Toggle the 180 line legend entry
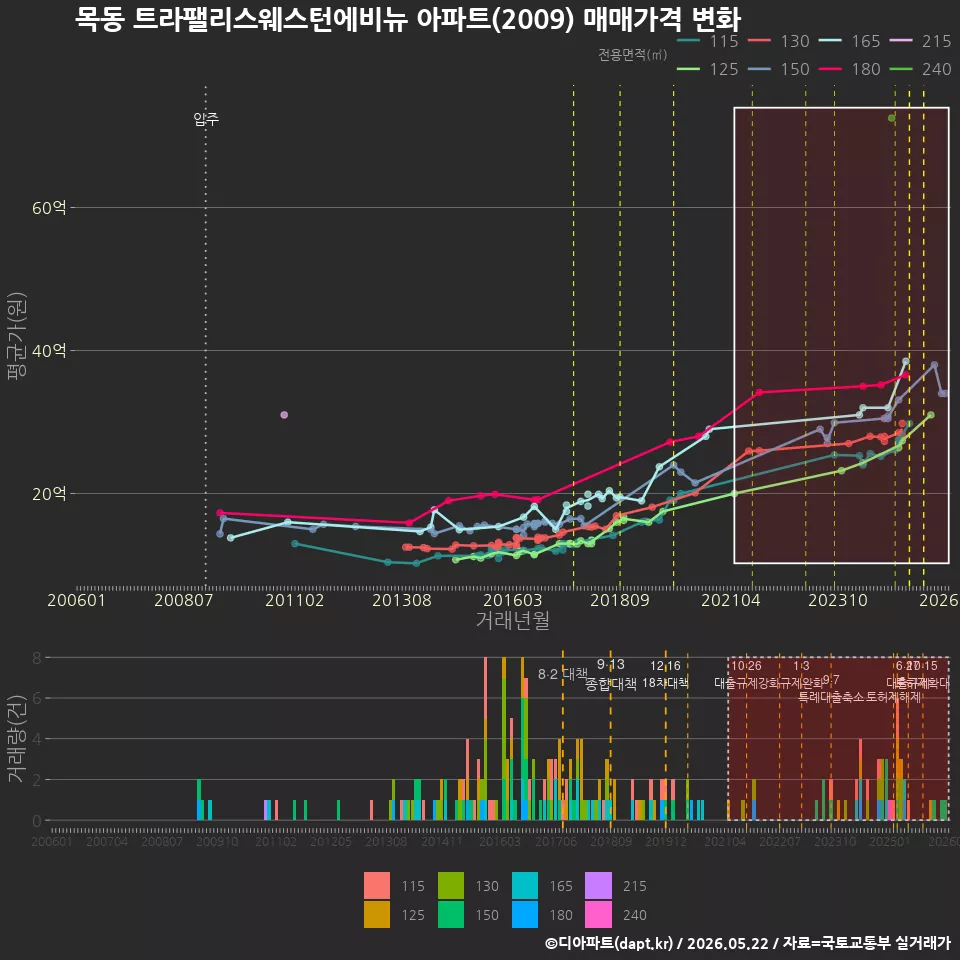Viewport: 960px width, 960px height. point(850,69)
